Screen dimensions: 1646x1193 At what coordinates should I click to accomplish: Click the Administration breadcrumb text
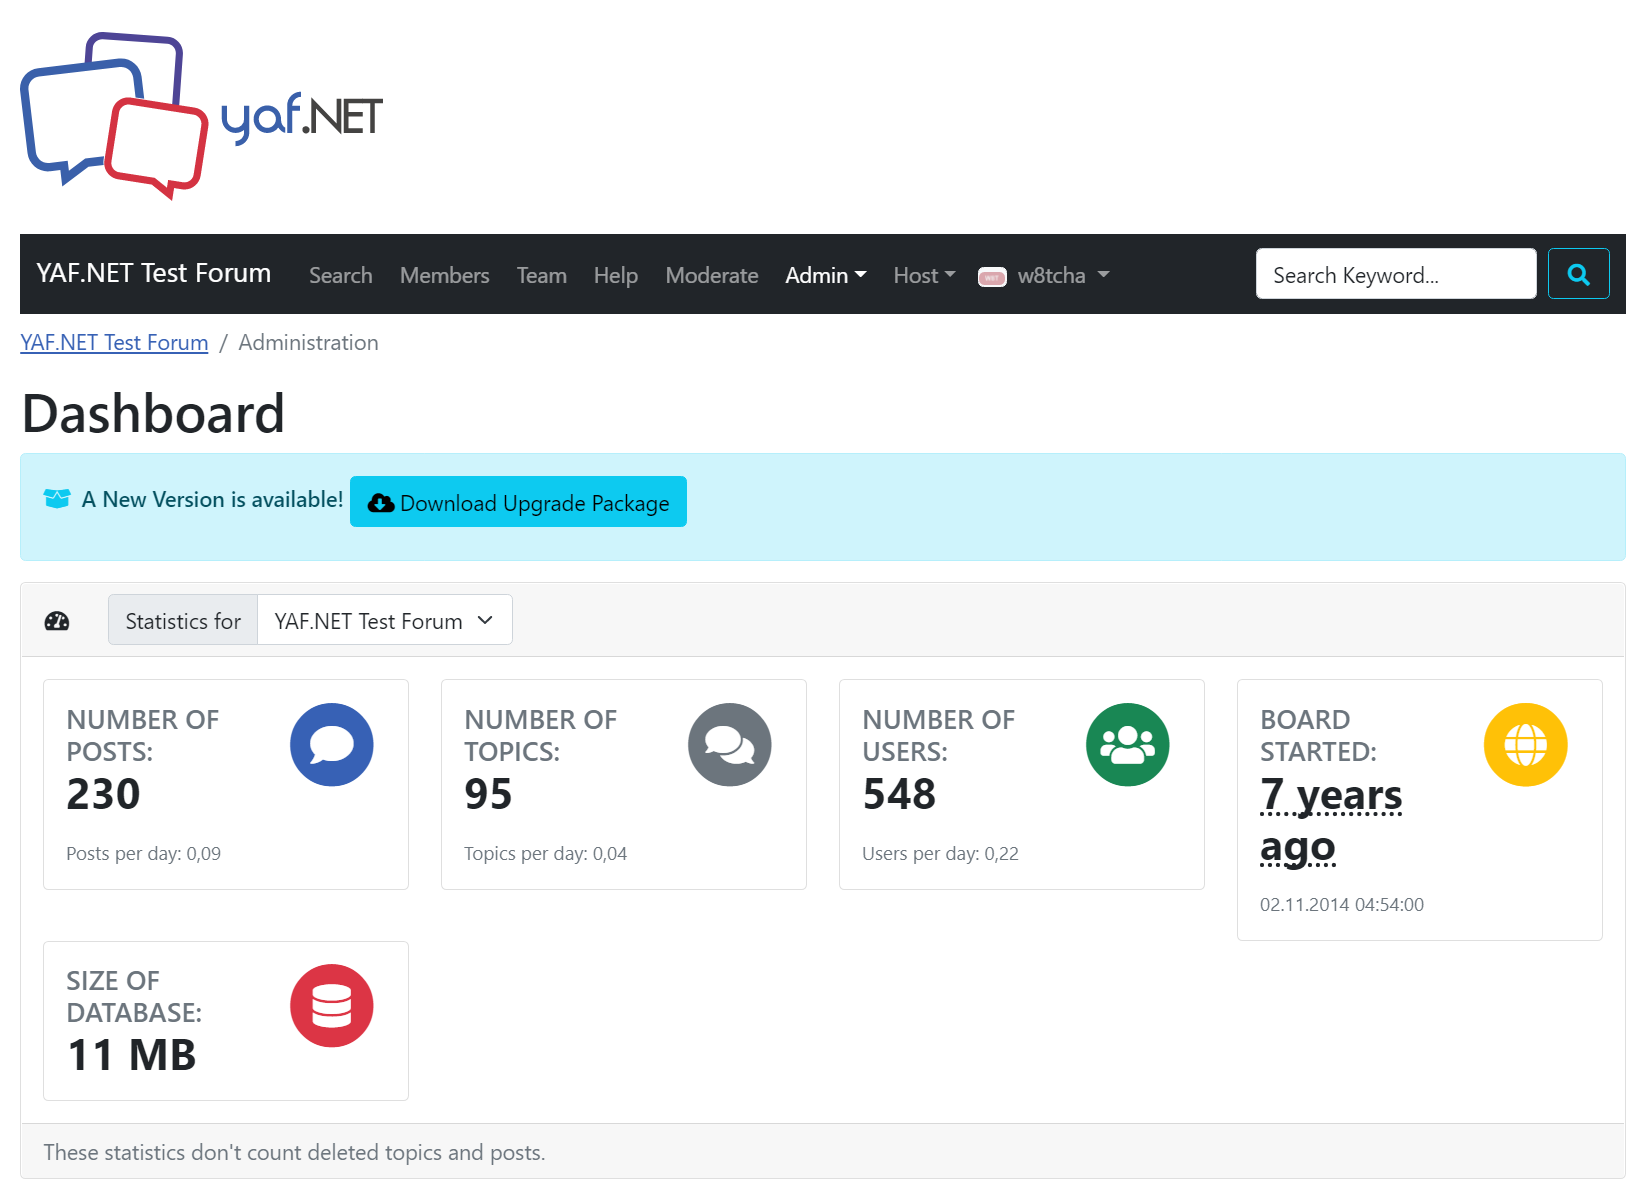pyautogui.click(x=308, y=342)
